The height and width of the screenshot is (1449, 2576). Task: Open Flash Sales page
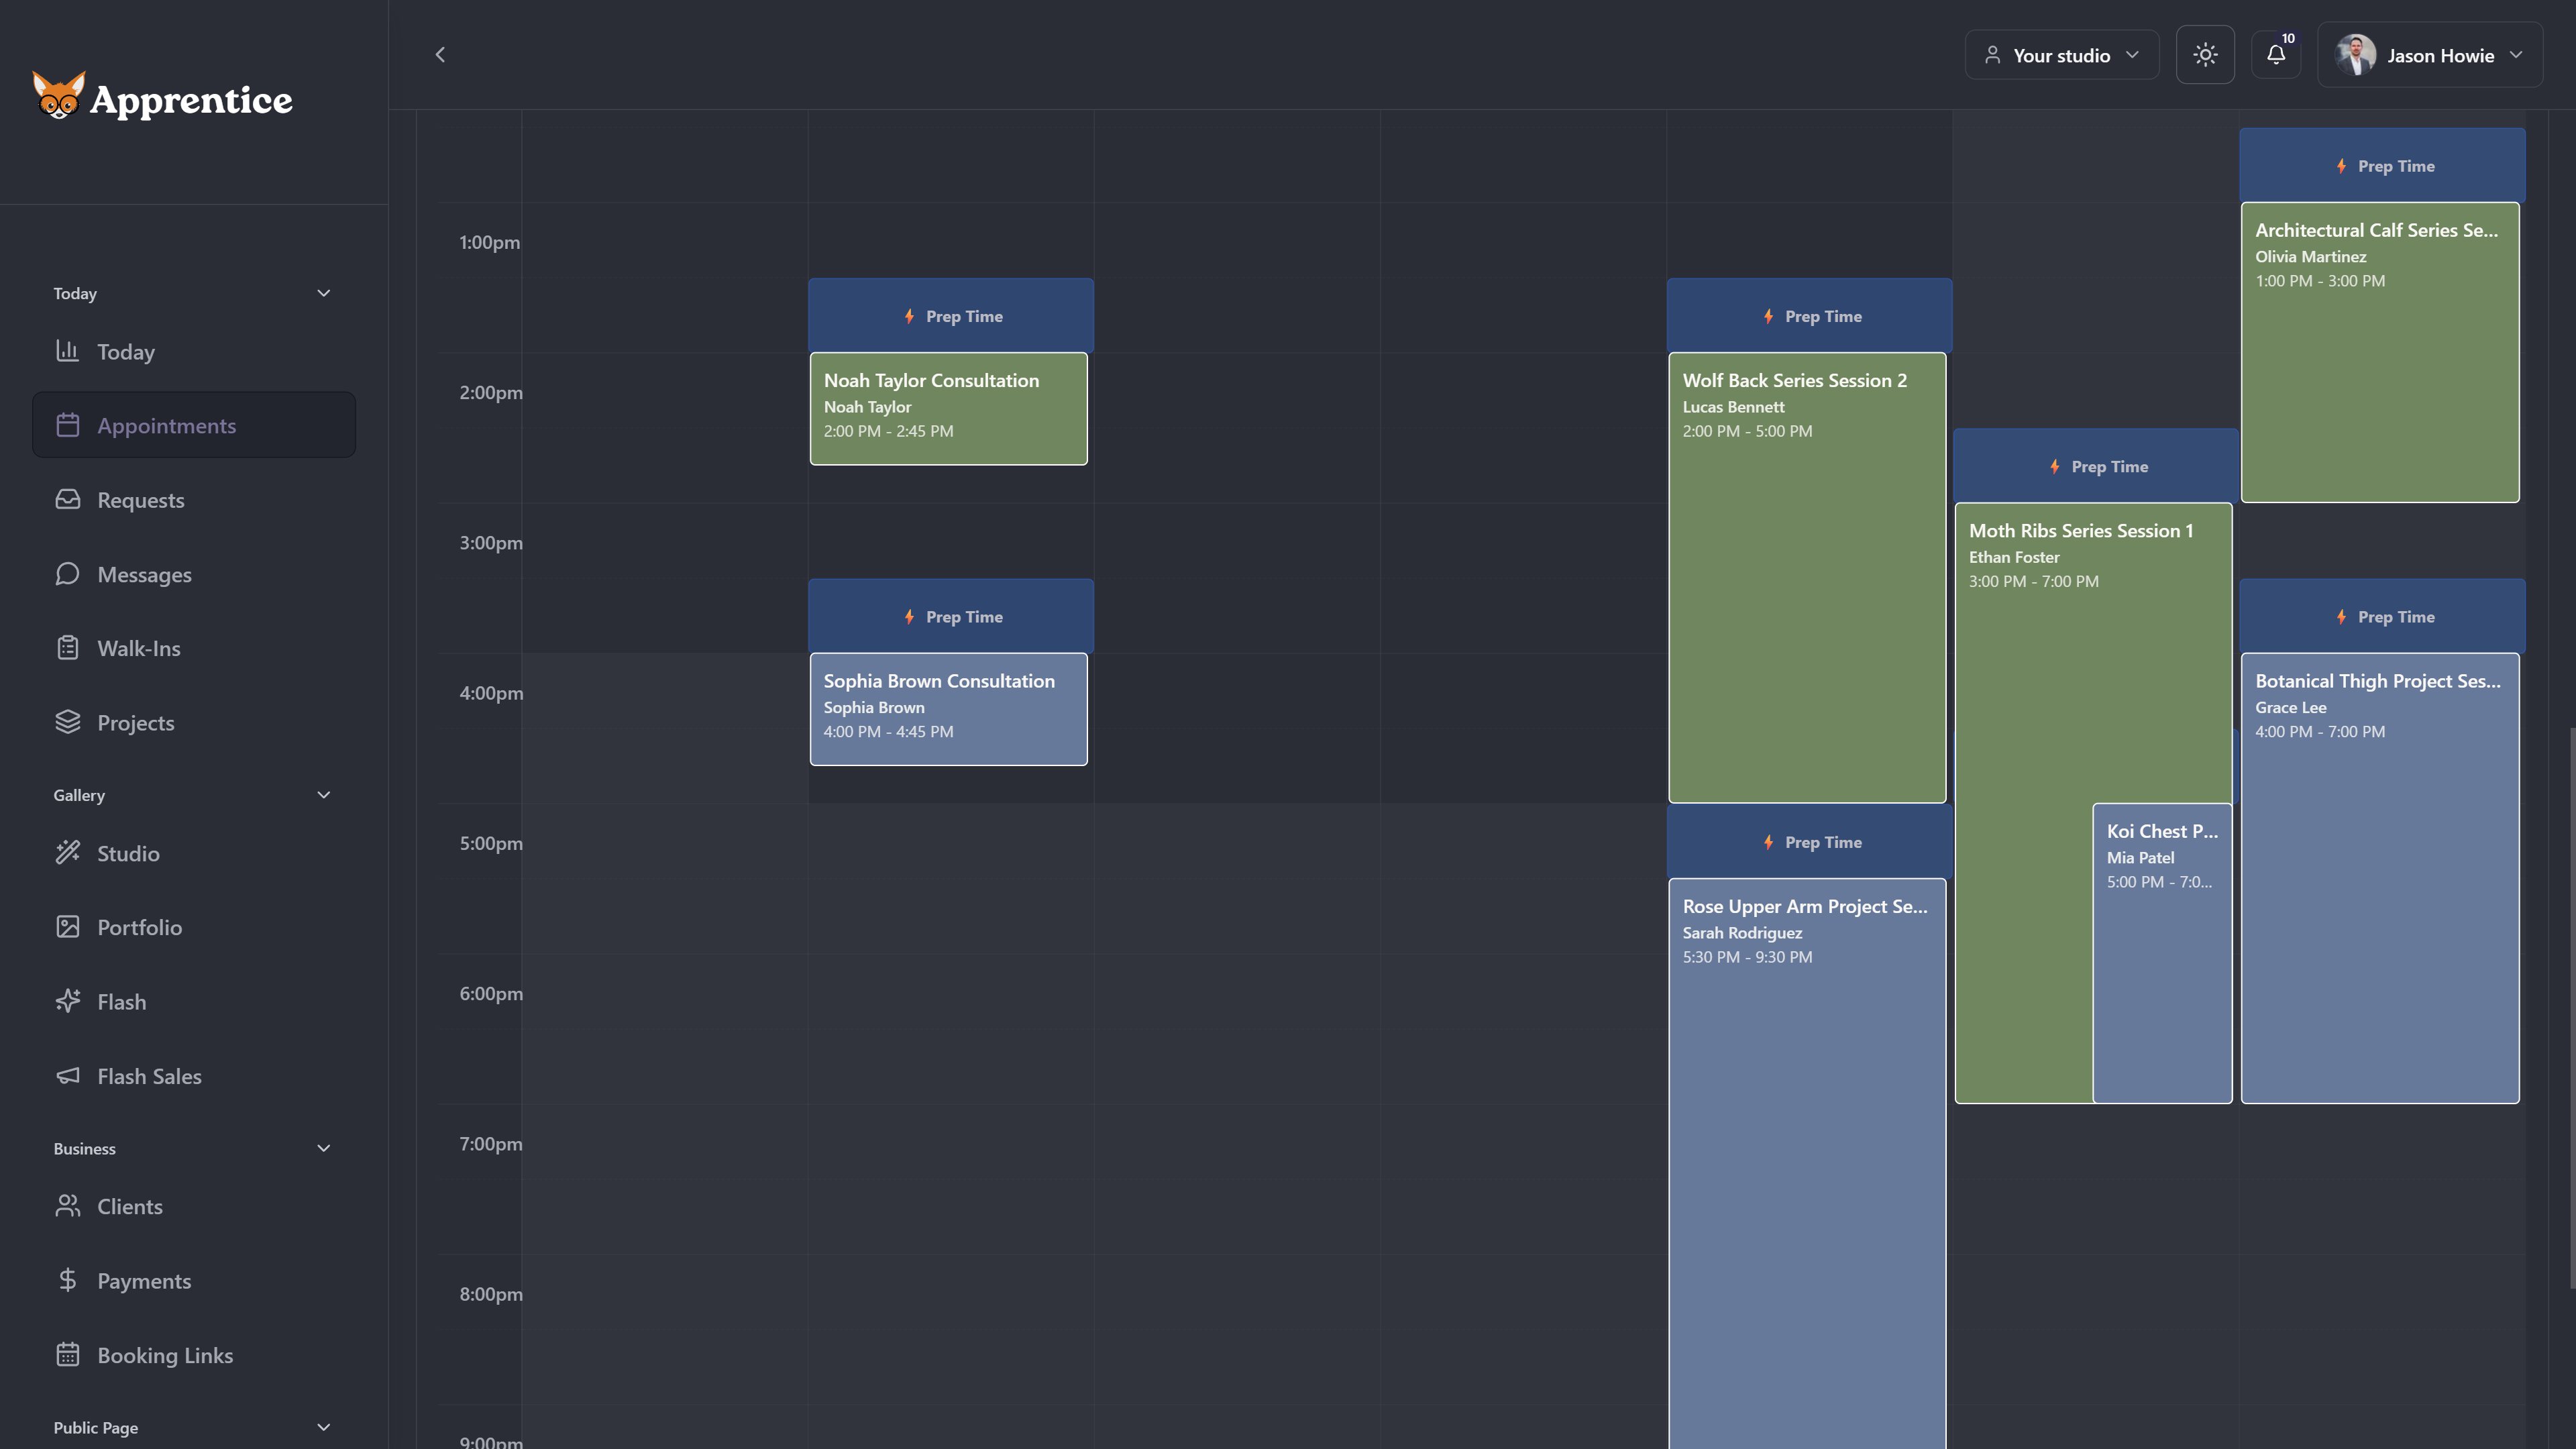(x=194, y=1076)
